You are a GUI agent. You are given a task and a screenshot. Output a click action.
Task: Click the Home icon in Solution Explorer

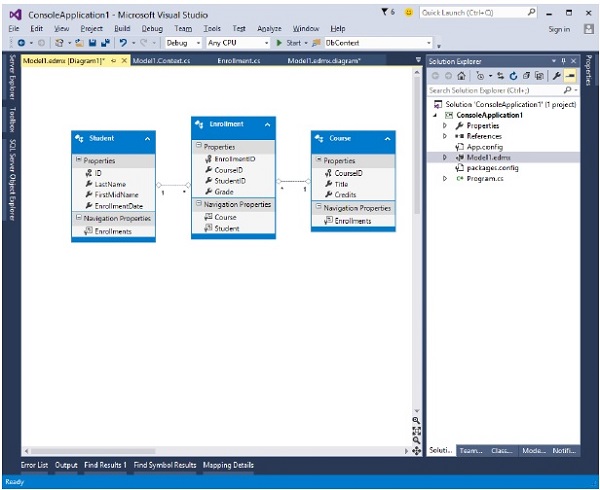coord(461,76)
